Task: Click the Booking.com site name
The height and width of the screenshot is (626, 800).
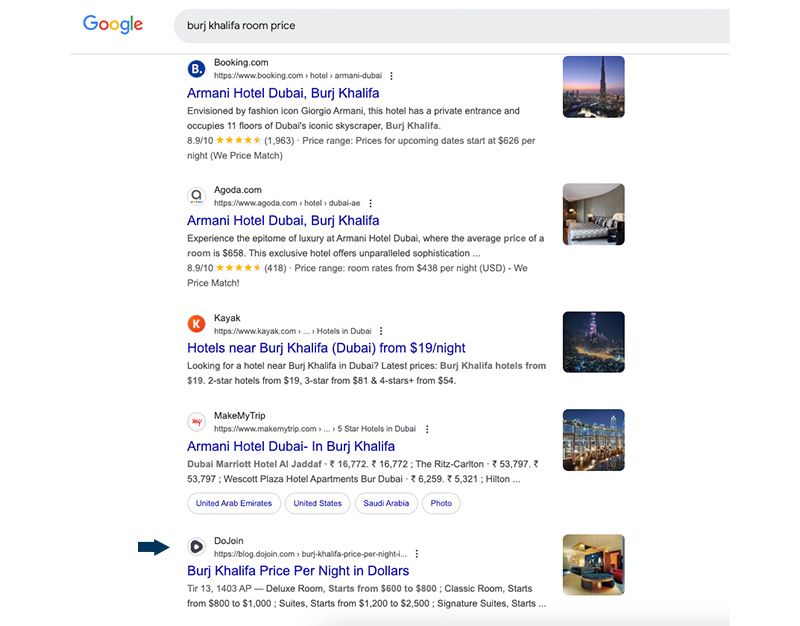Action: [x=241, y=62]
